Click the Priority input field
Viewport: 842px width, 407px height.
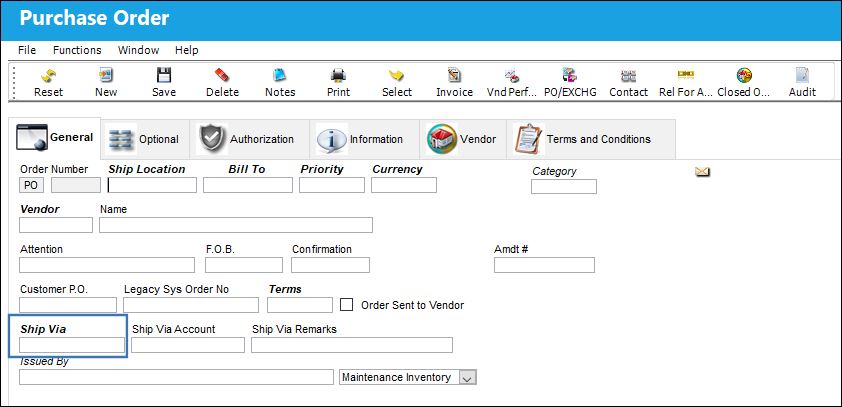[x=332, y=185]
